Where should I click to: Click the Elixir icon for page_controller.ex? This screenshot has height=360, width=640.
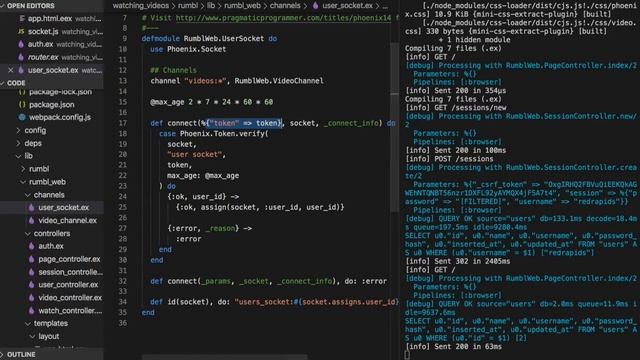[31, 259]
